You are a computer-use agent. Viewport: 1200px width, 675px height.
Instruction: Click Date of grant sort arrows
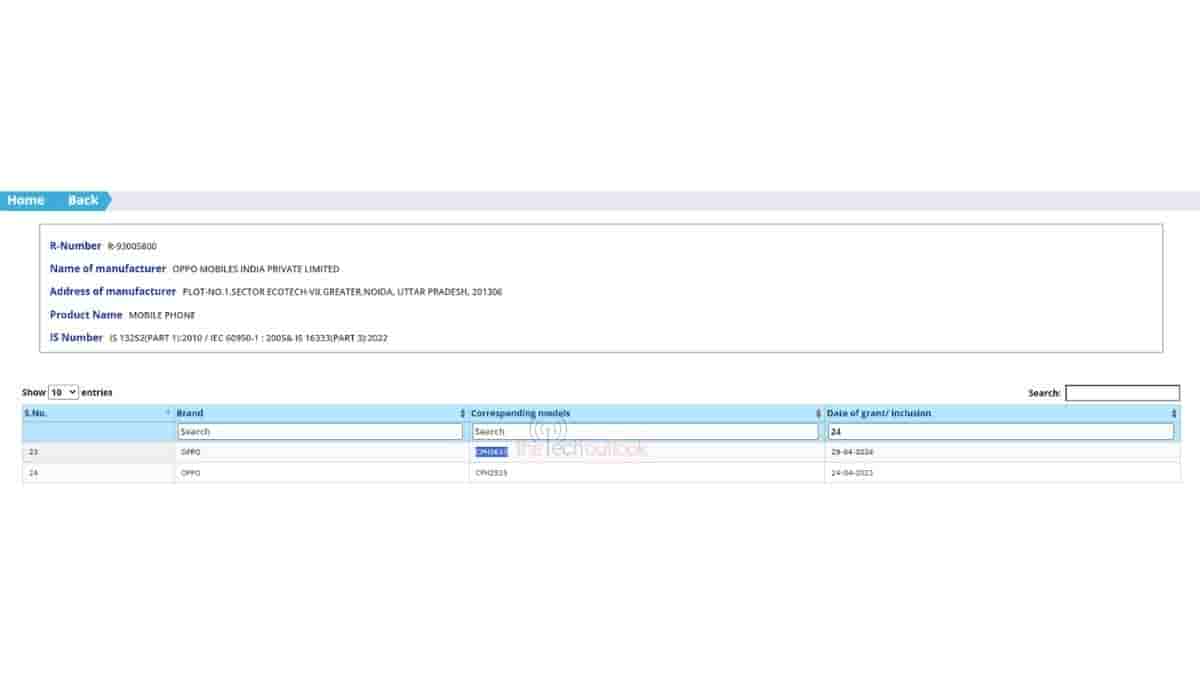(1174, 413)
